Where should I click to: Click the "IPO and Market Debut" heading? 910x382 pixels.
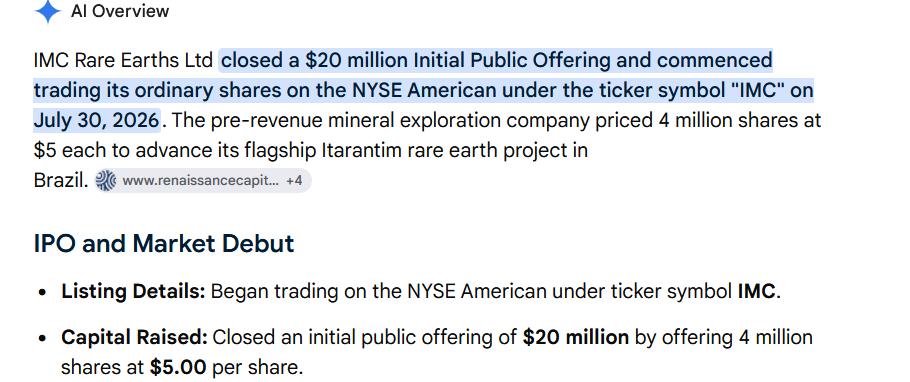(164, 244)
